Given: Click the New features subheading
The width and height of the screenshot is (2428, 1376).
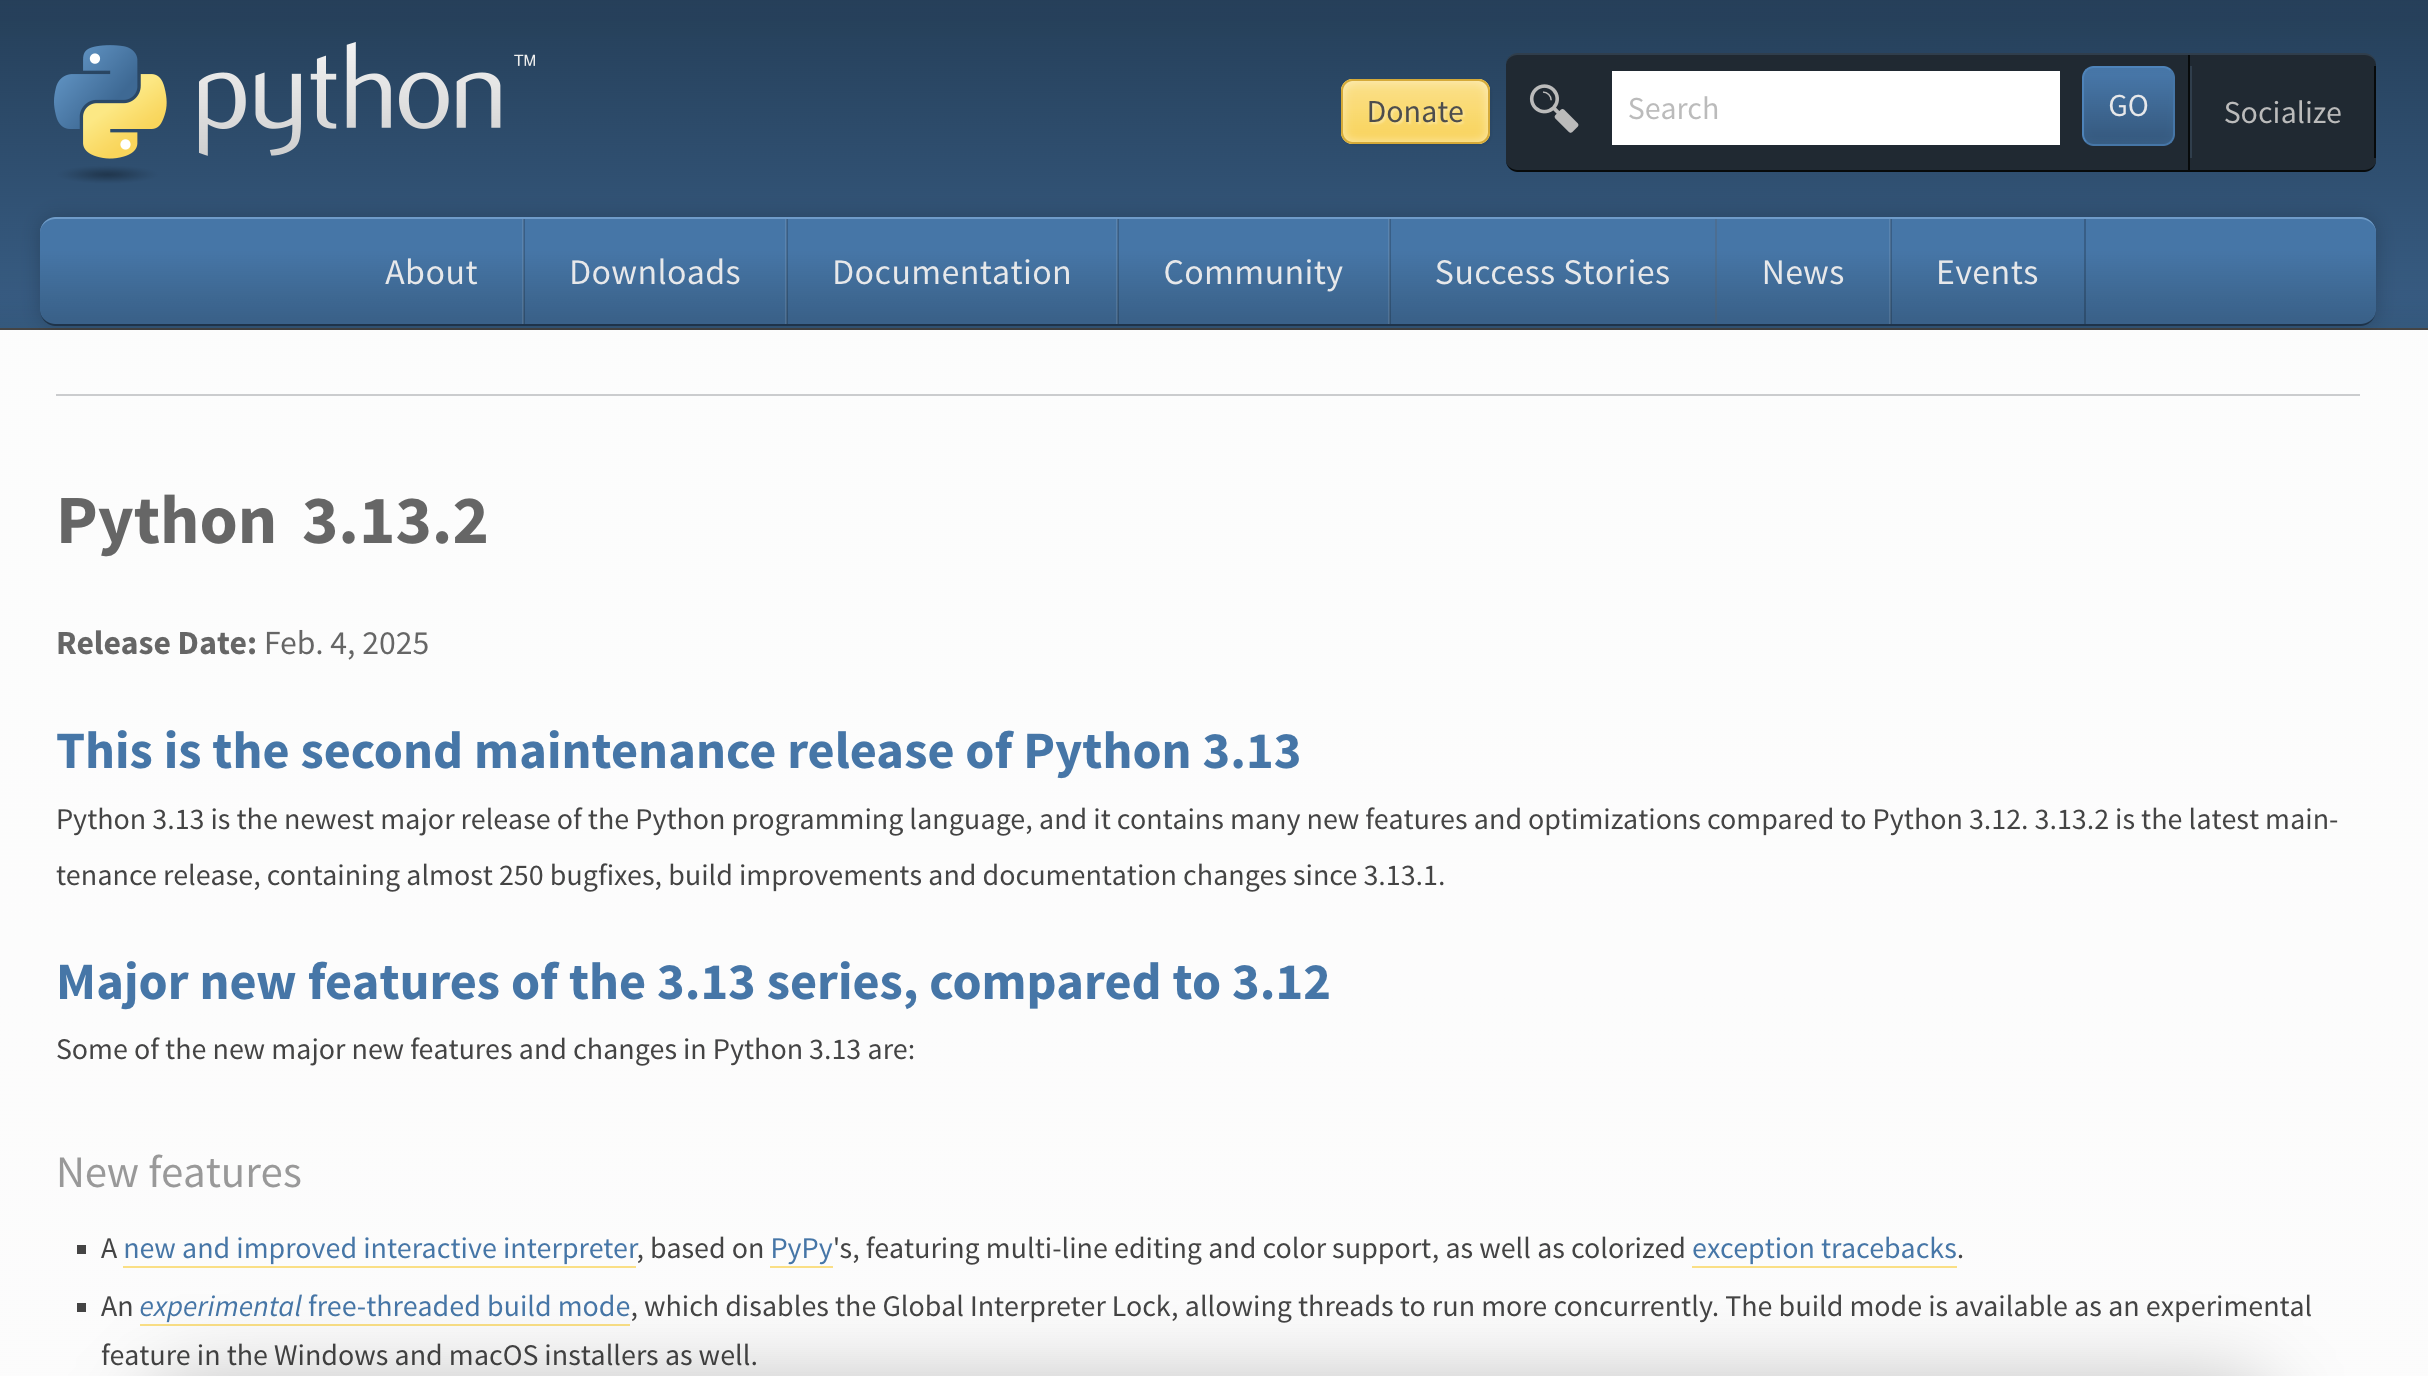Looking at the screenshot, I should pos(179,1172).
